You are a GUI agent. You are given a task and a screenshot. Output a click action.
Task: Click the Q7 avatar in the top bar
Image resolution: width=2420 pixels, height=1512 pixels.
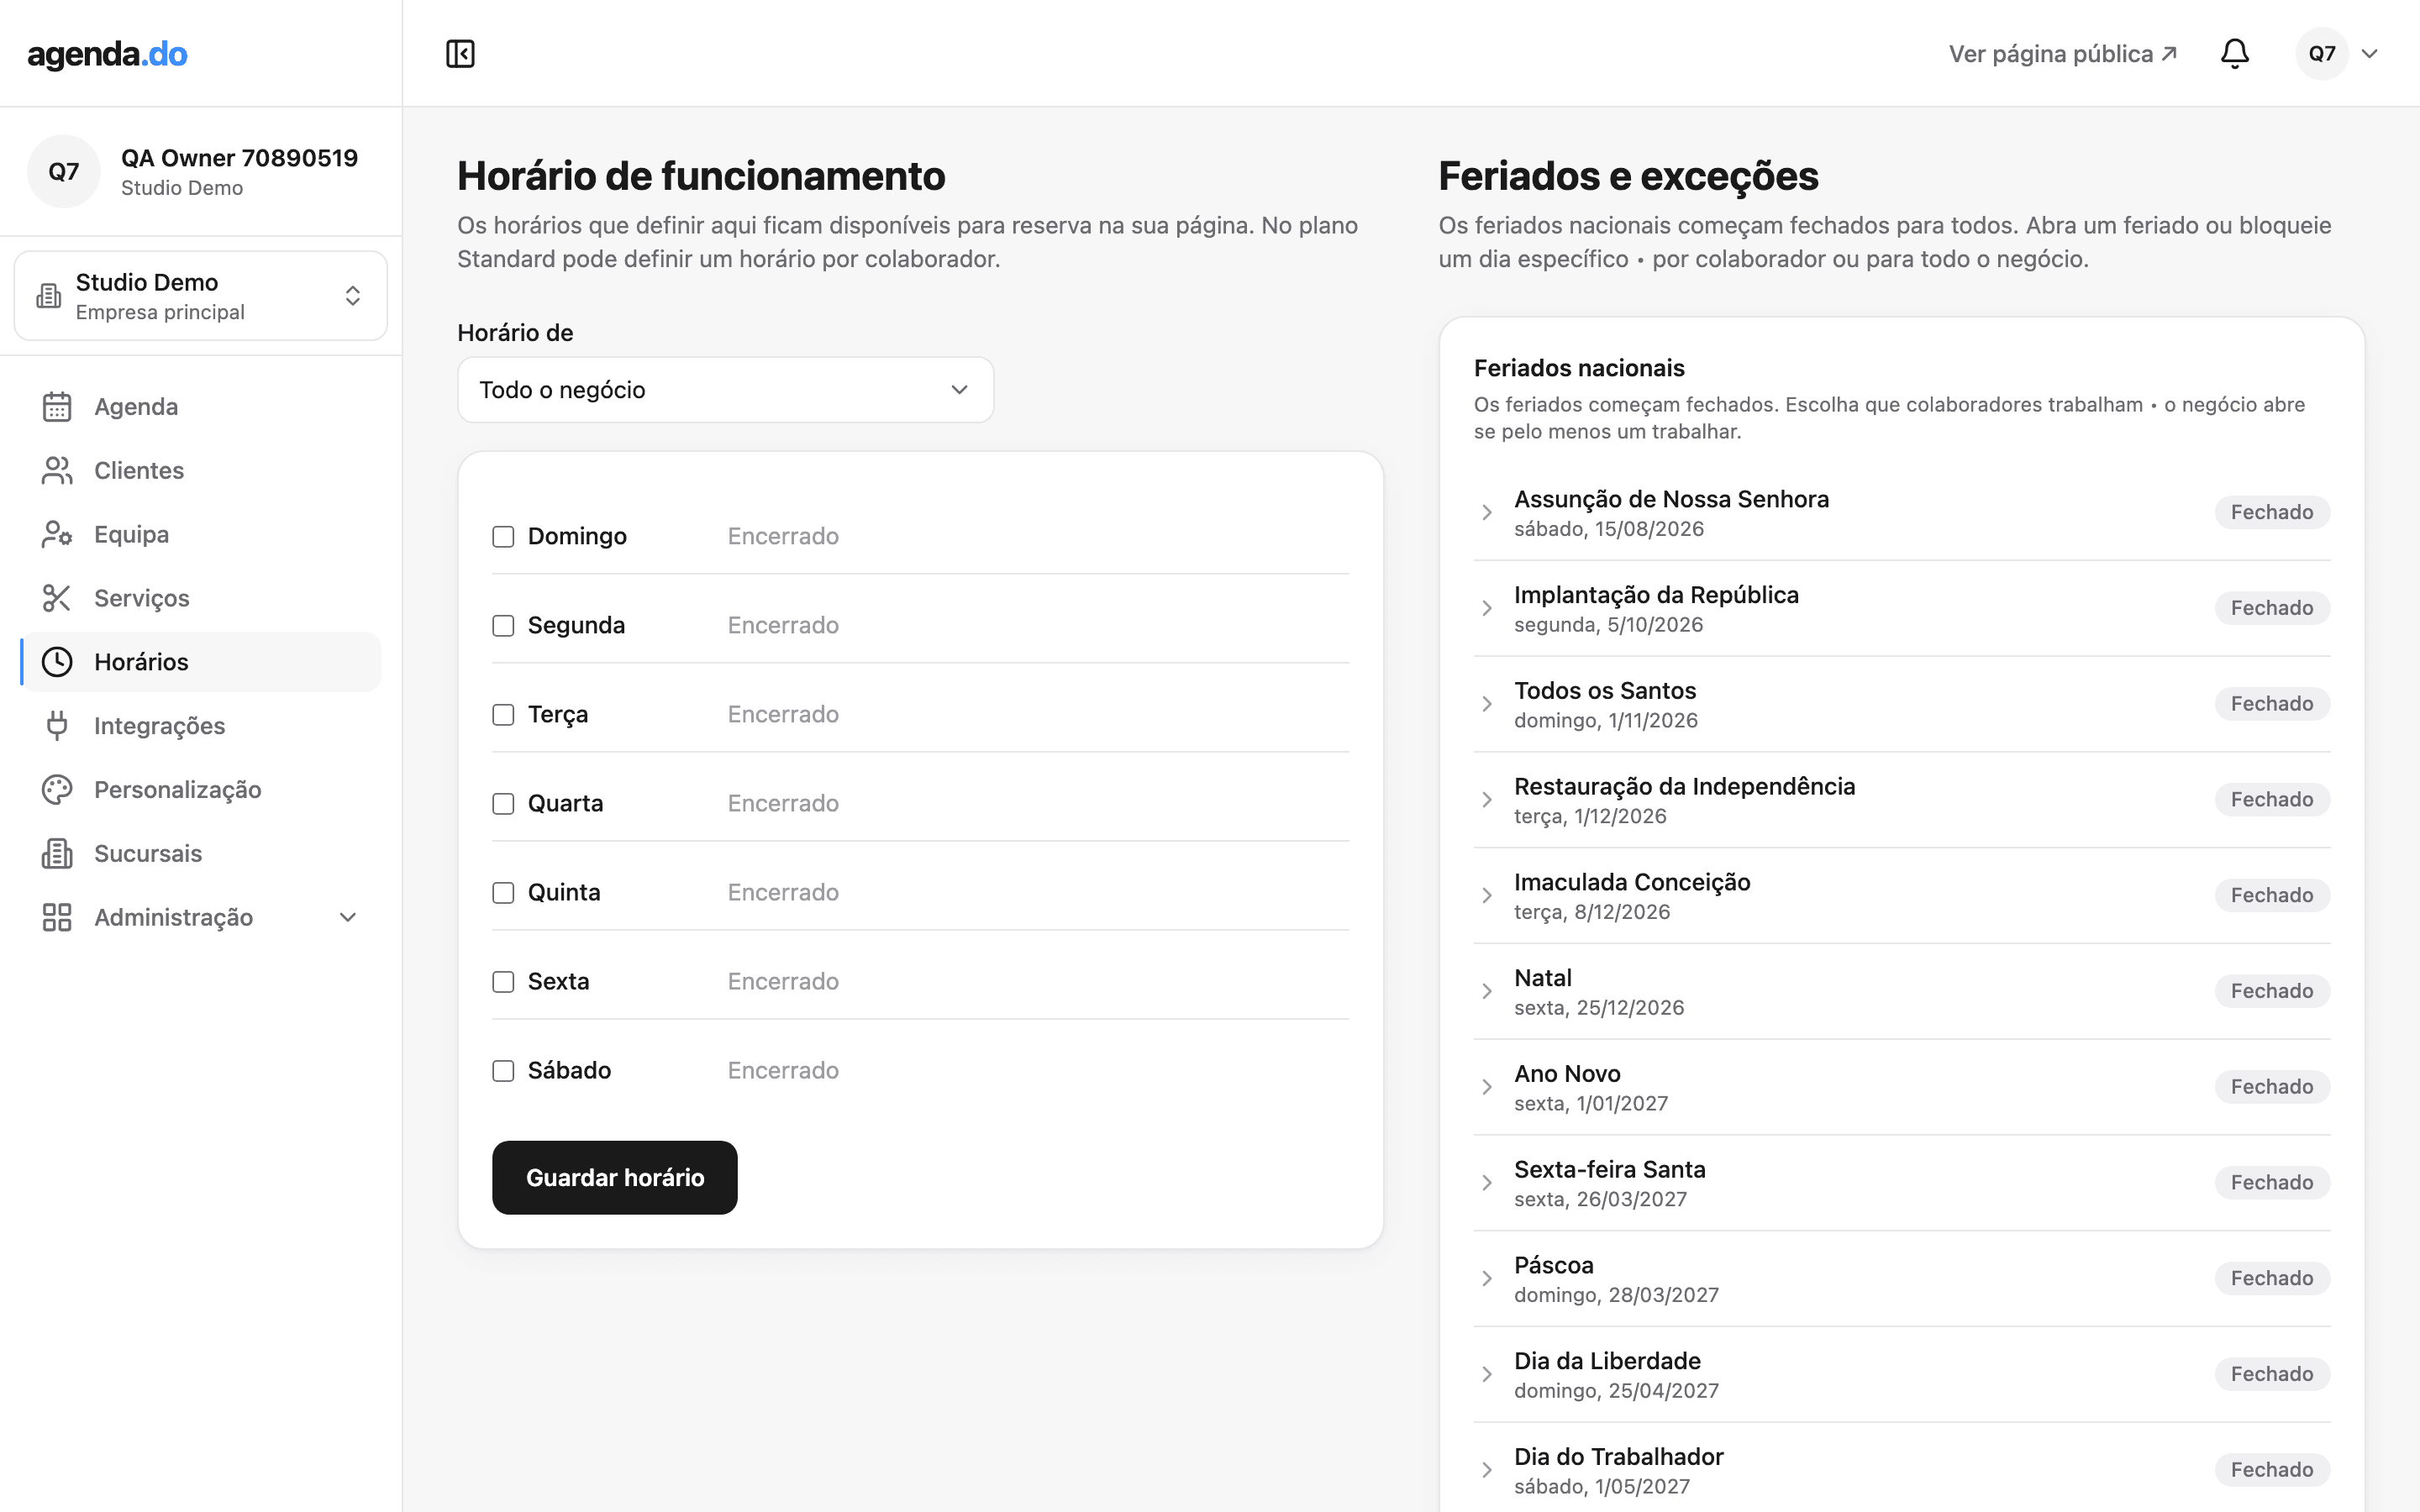point(2322,54)
